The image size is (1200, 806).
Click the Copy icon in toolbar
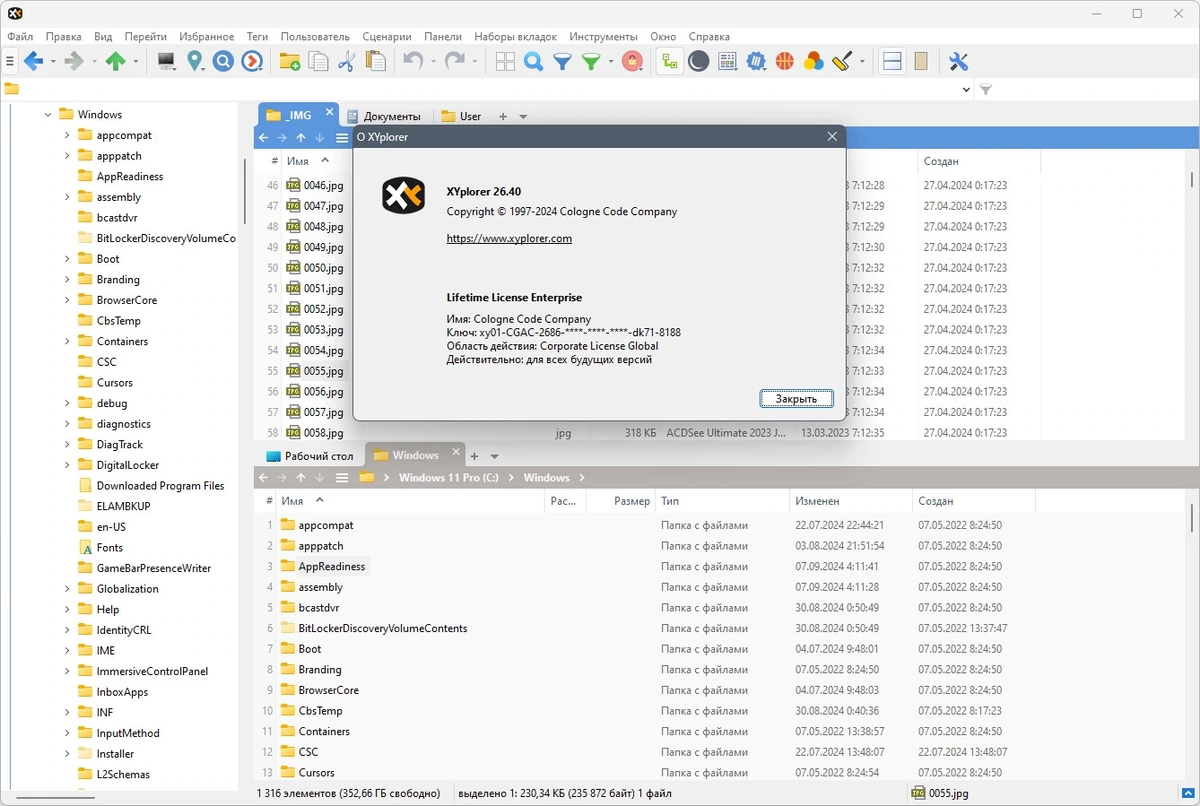pyautogui.click(x=318, y=62)
